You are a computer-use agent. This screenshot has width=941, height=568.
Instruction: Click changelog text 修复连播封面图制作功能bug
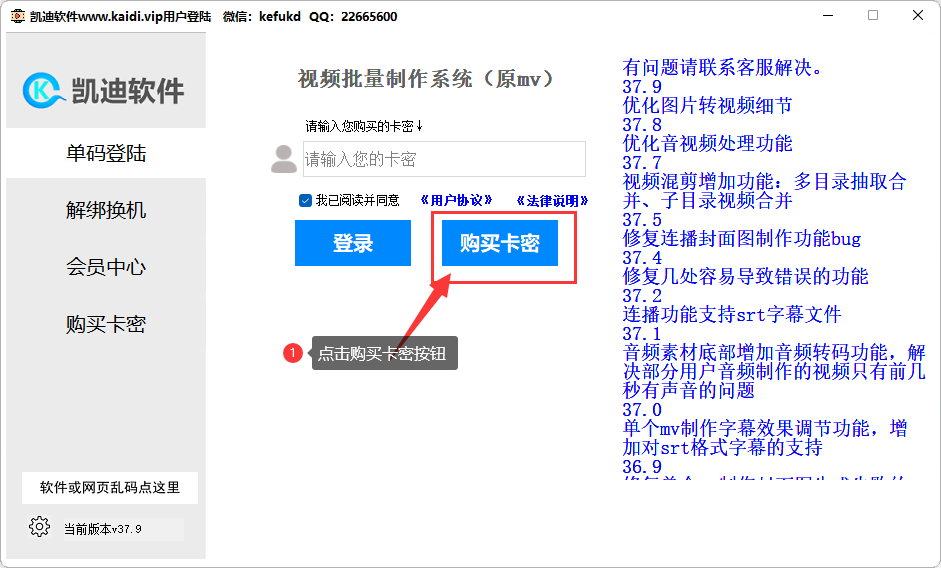[x=742, y=238]
